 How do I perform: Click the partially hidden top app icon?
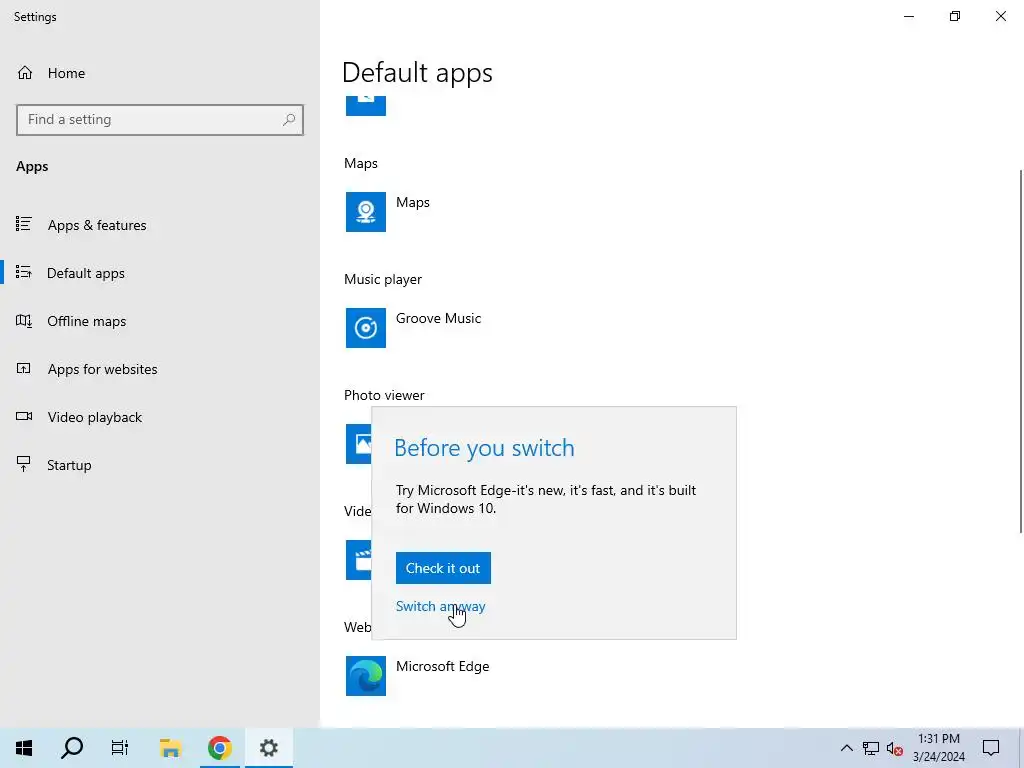(366, 106)
